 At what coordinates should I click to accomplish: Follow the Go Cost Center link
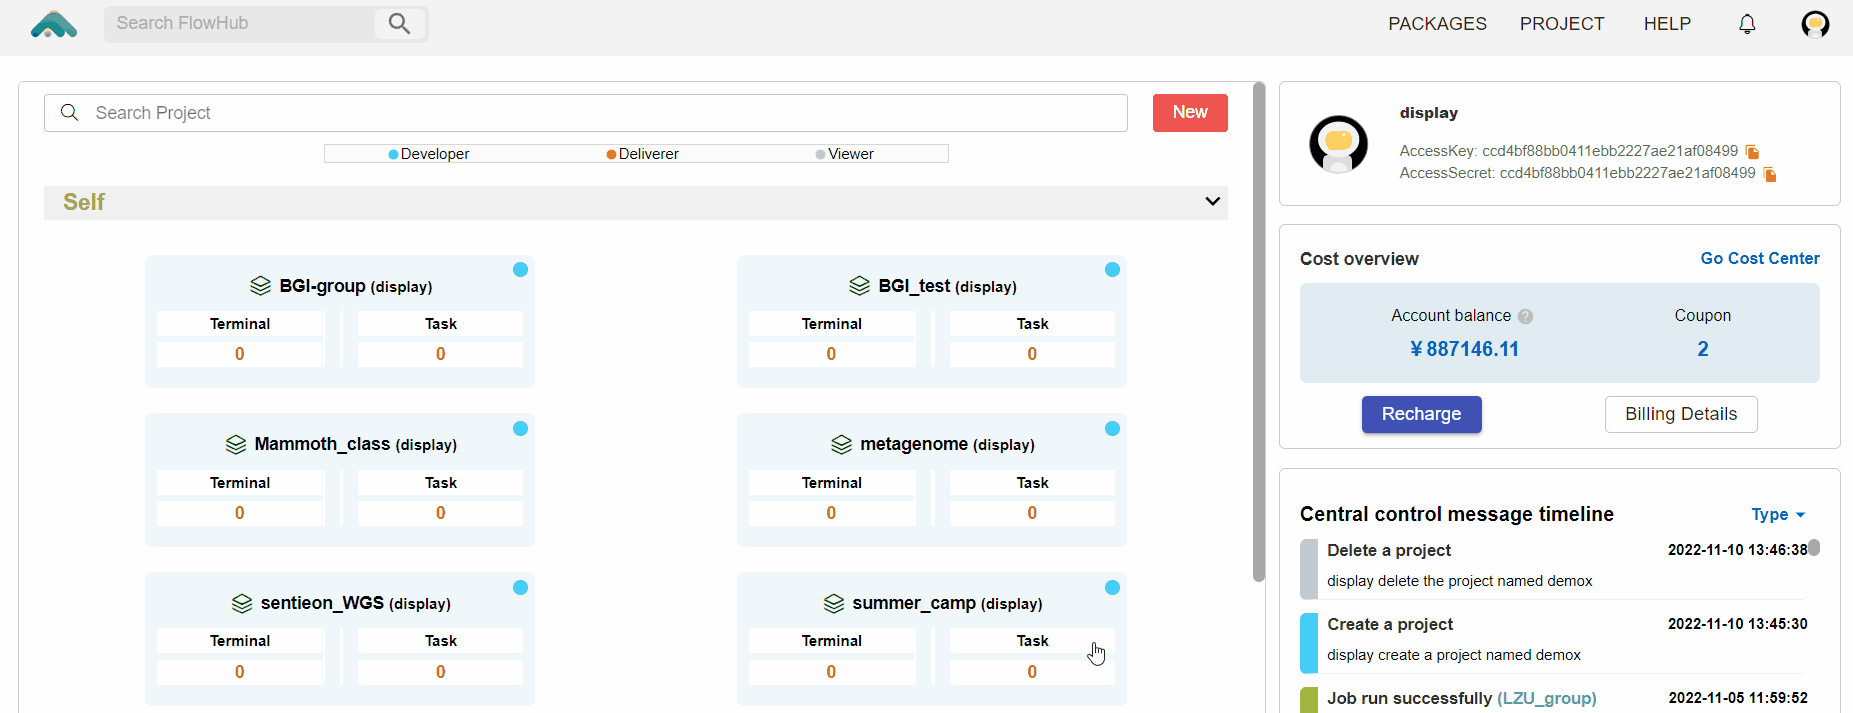[1760, 258]
